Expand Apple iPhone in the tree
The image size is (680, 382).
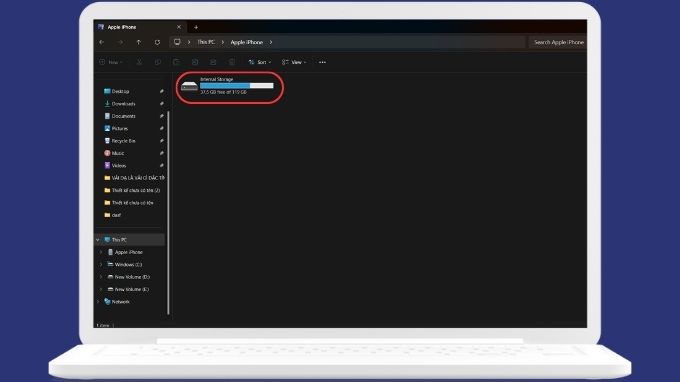pos(101,252)
